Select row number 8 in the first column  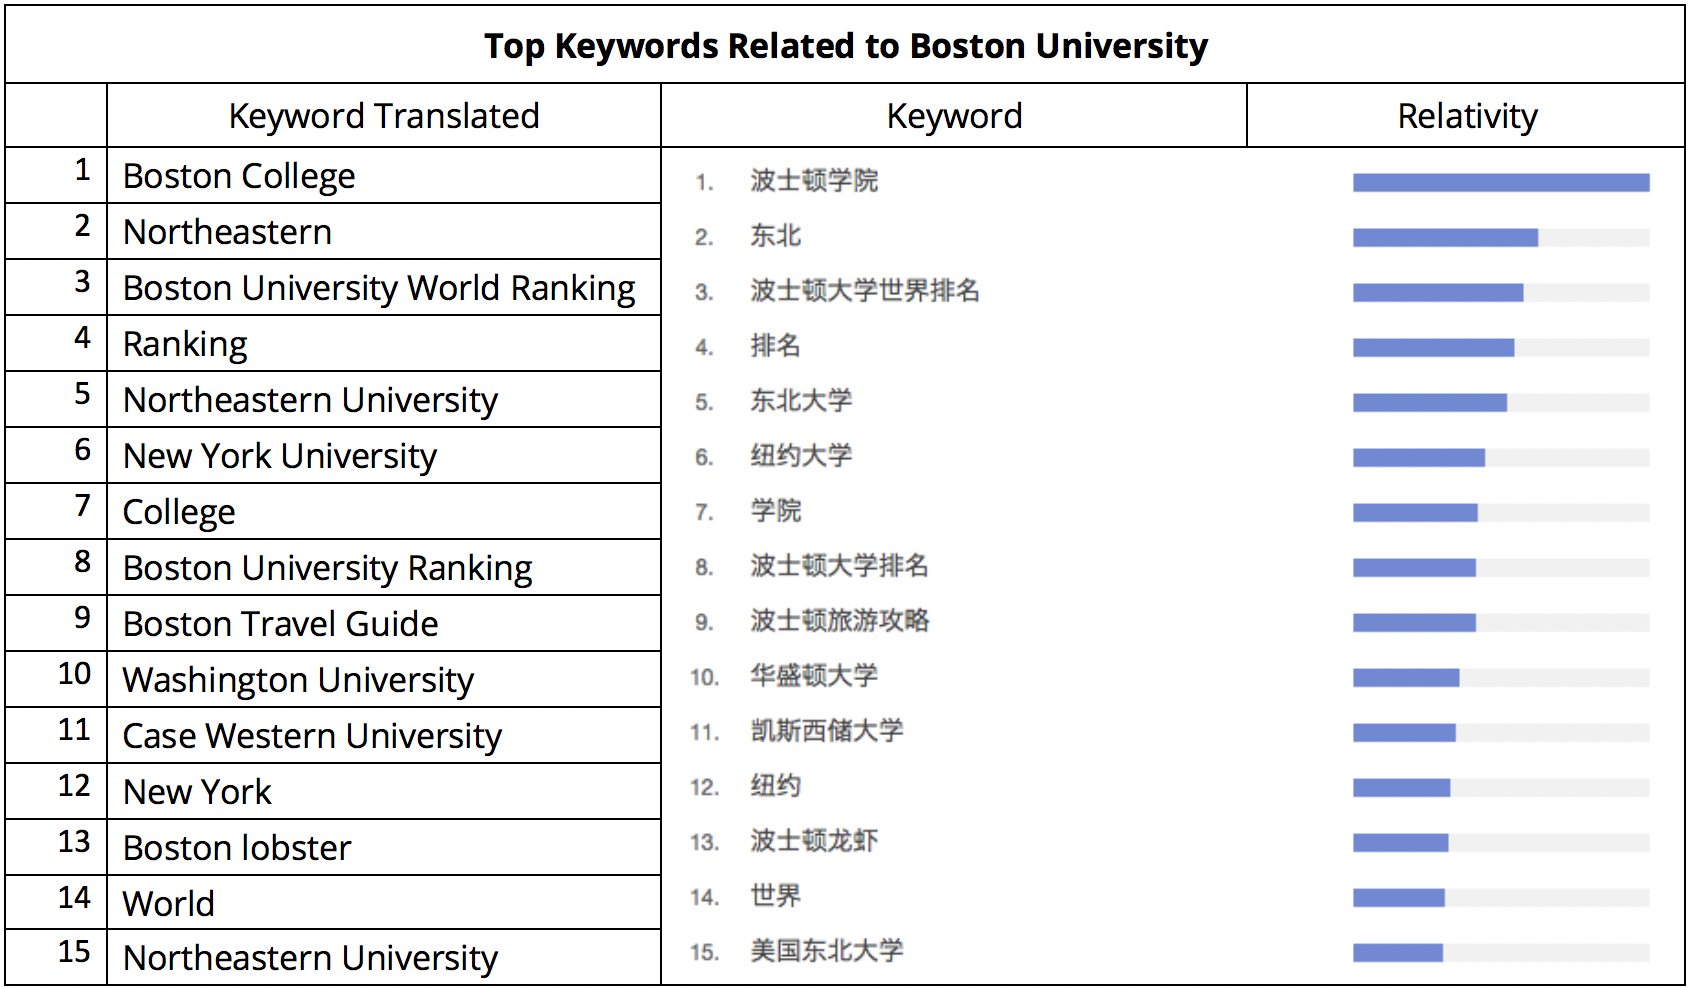coord(82,562)
